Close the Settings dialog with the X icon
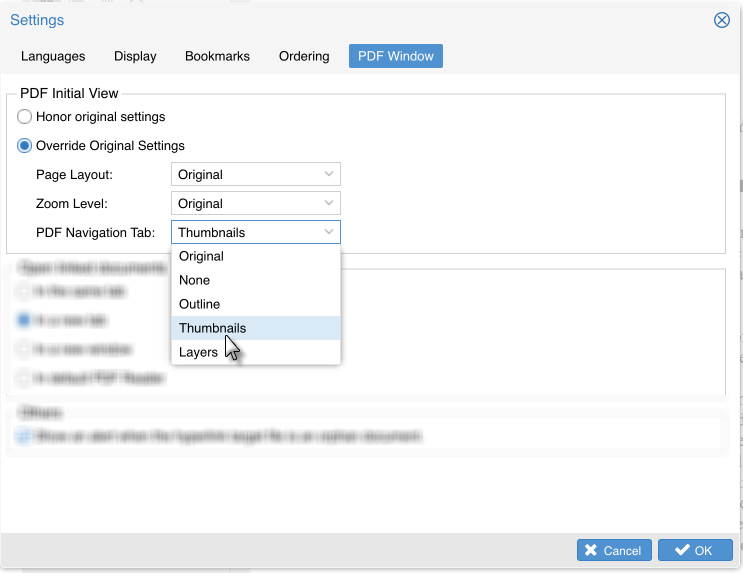Screen dimensions: 743x573 tap(721, 20)
